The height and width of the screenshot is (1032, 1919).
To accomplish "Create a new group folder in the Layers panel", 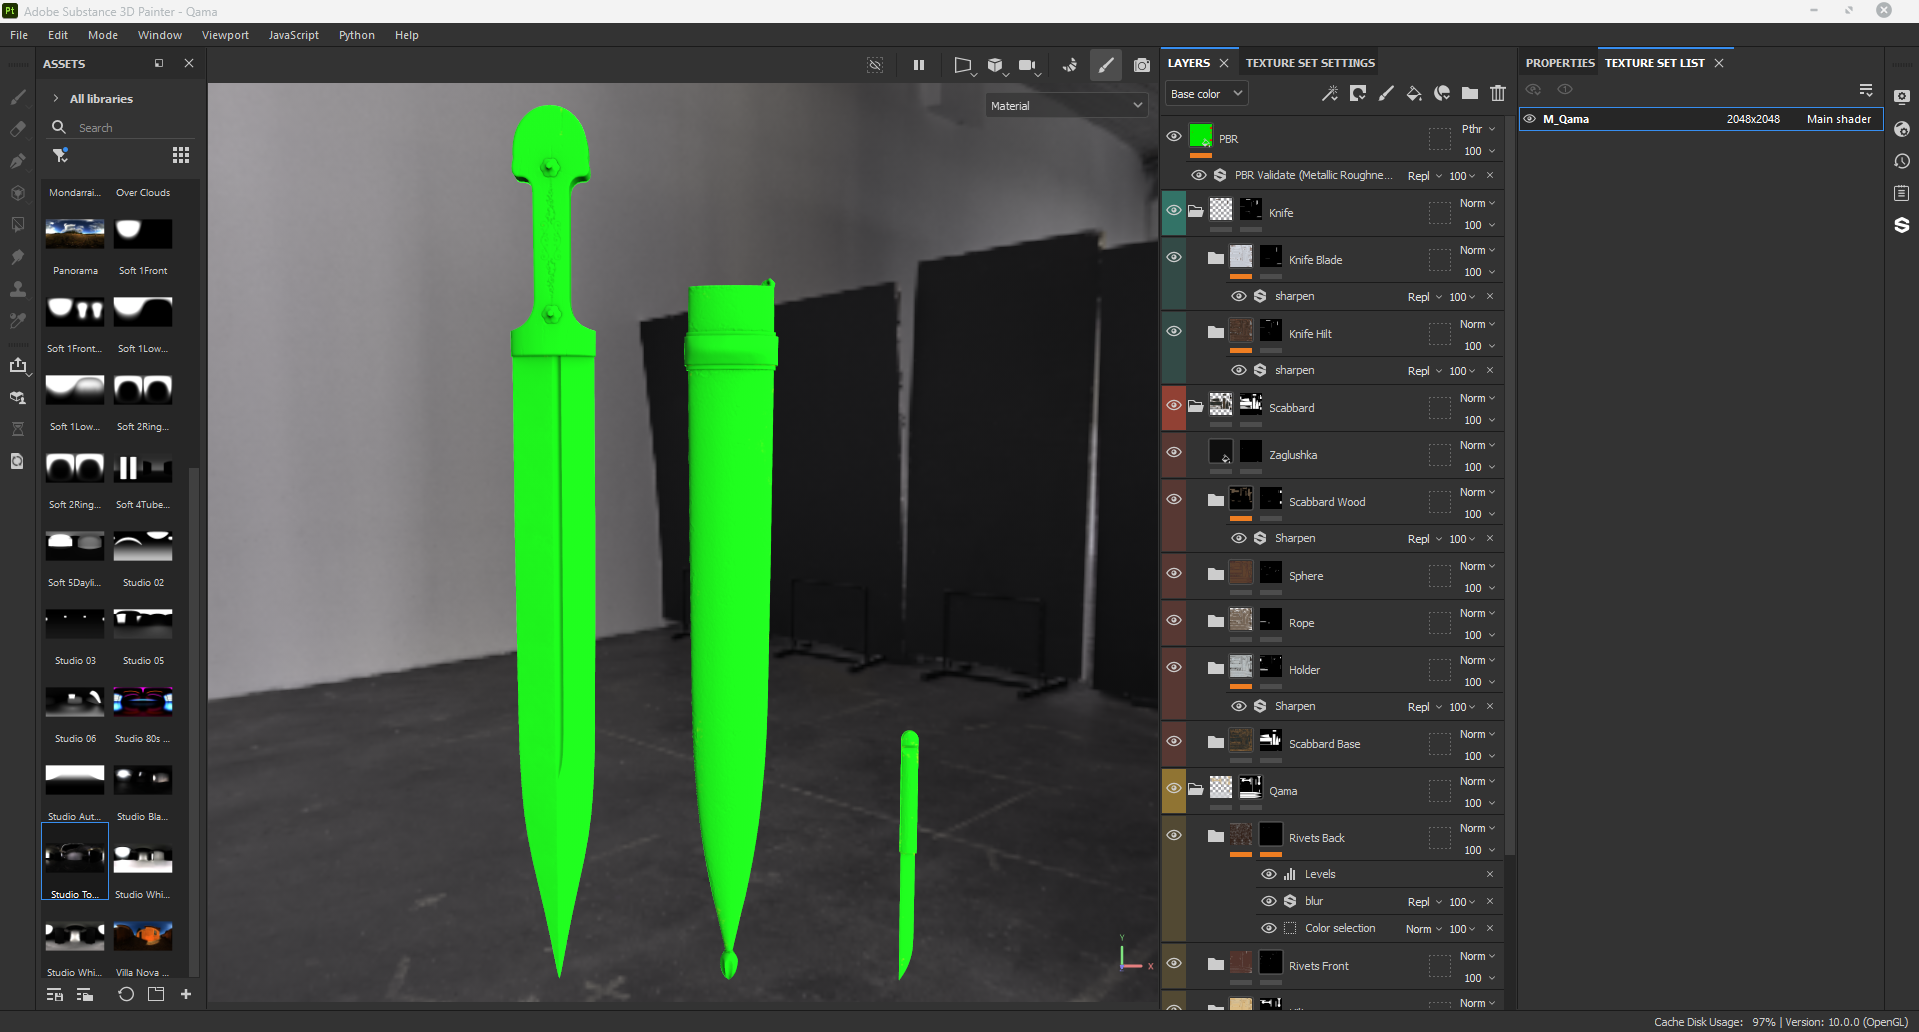I will [x=1470, y=93].
